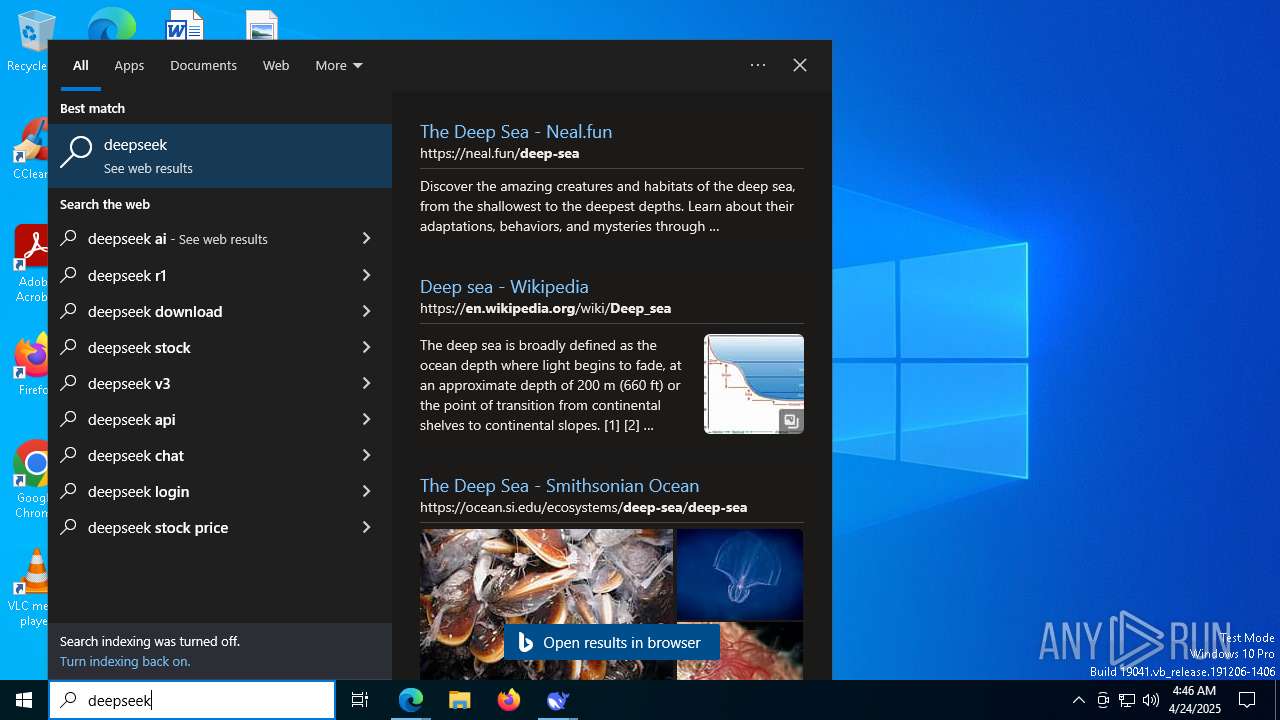
Task: Close the search panel with X
Action: pos(800,65)
